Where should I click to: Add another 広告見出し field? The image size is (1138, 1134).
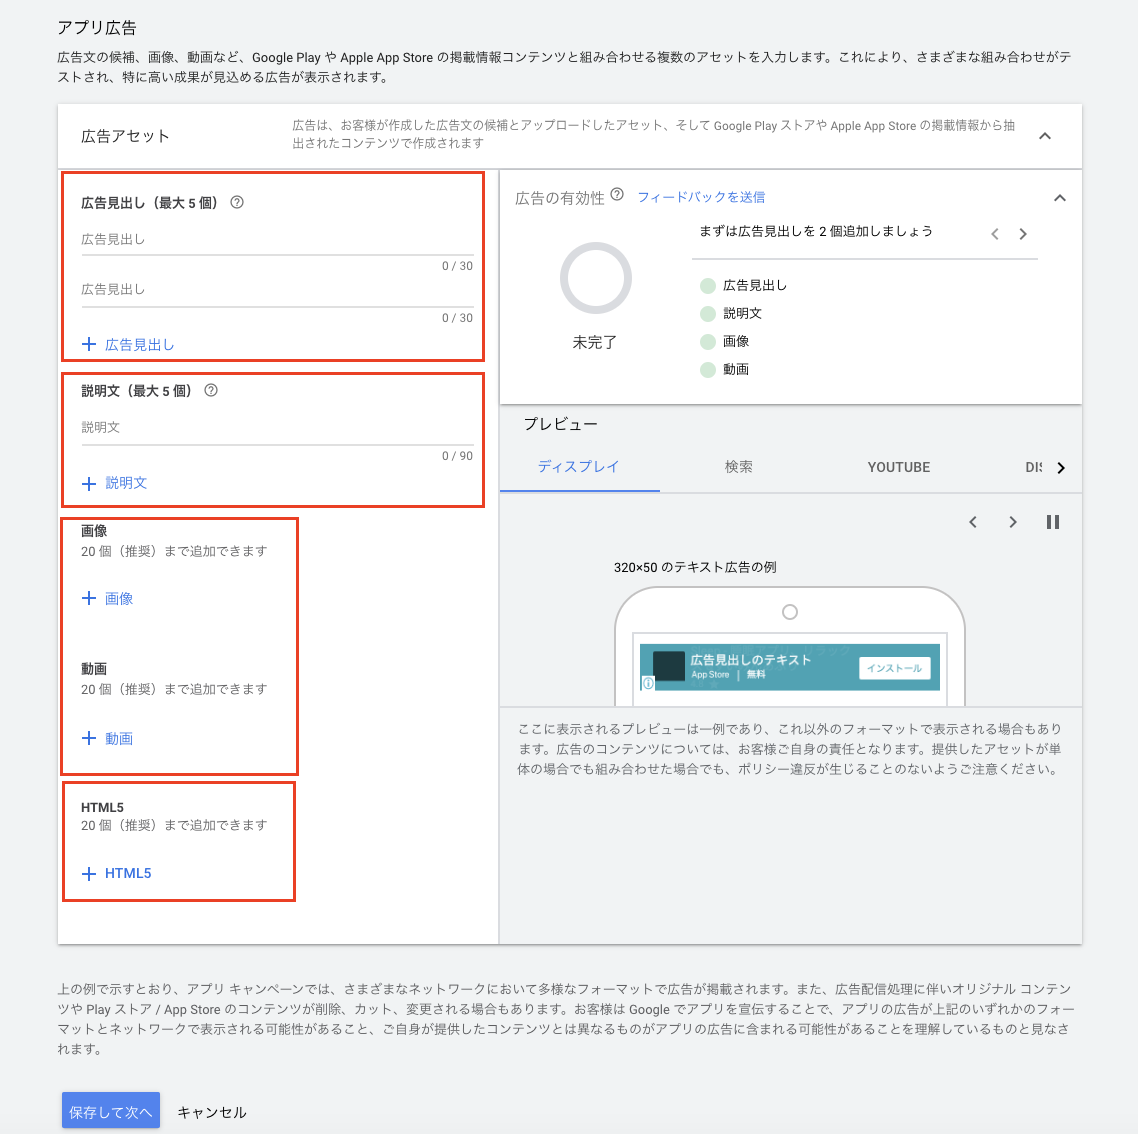click(x=129, y=345)
